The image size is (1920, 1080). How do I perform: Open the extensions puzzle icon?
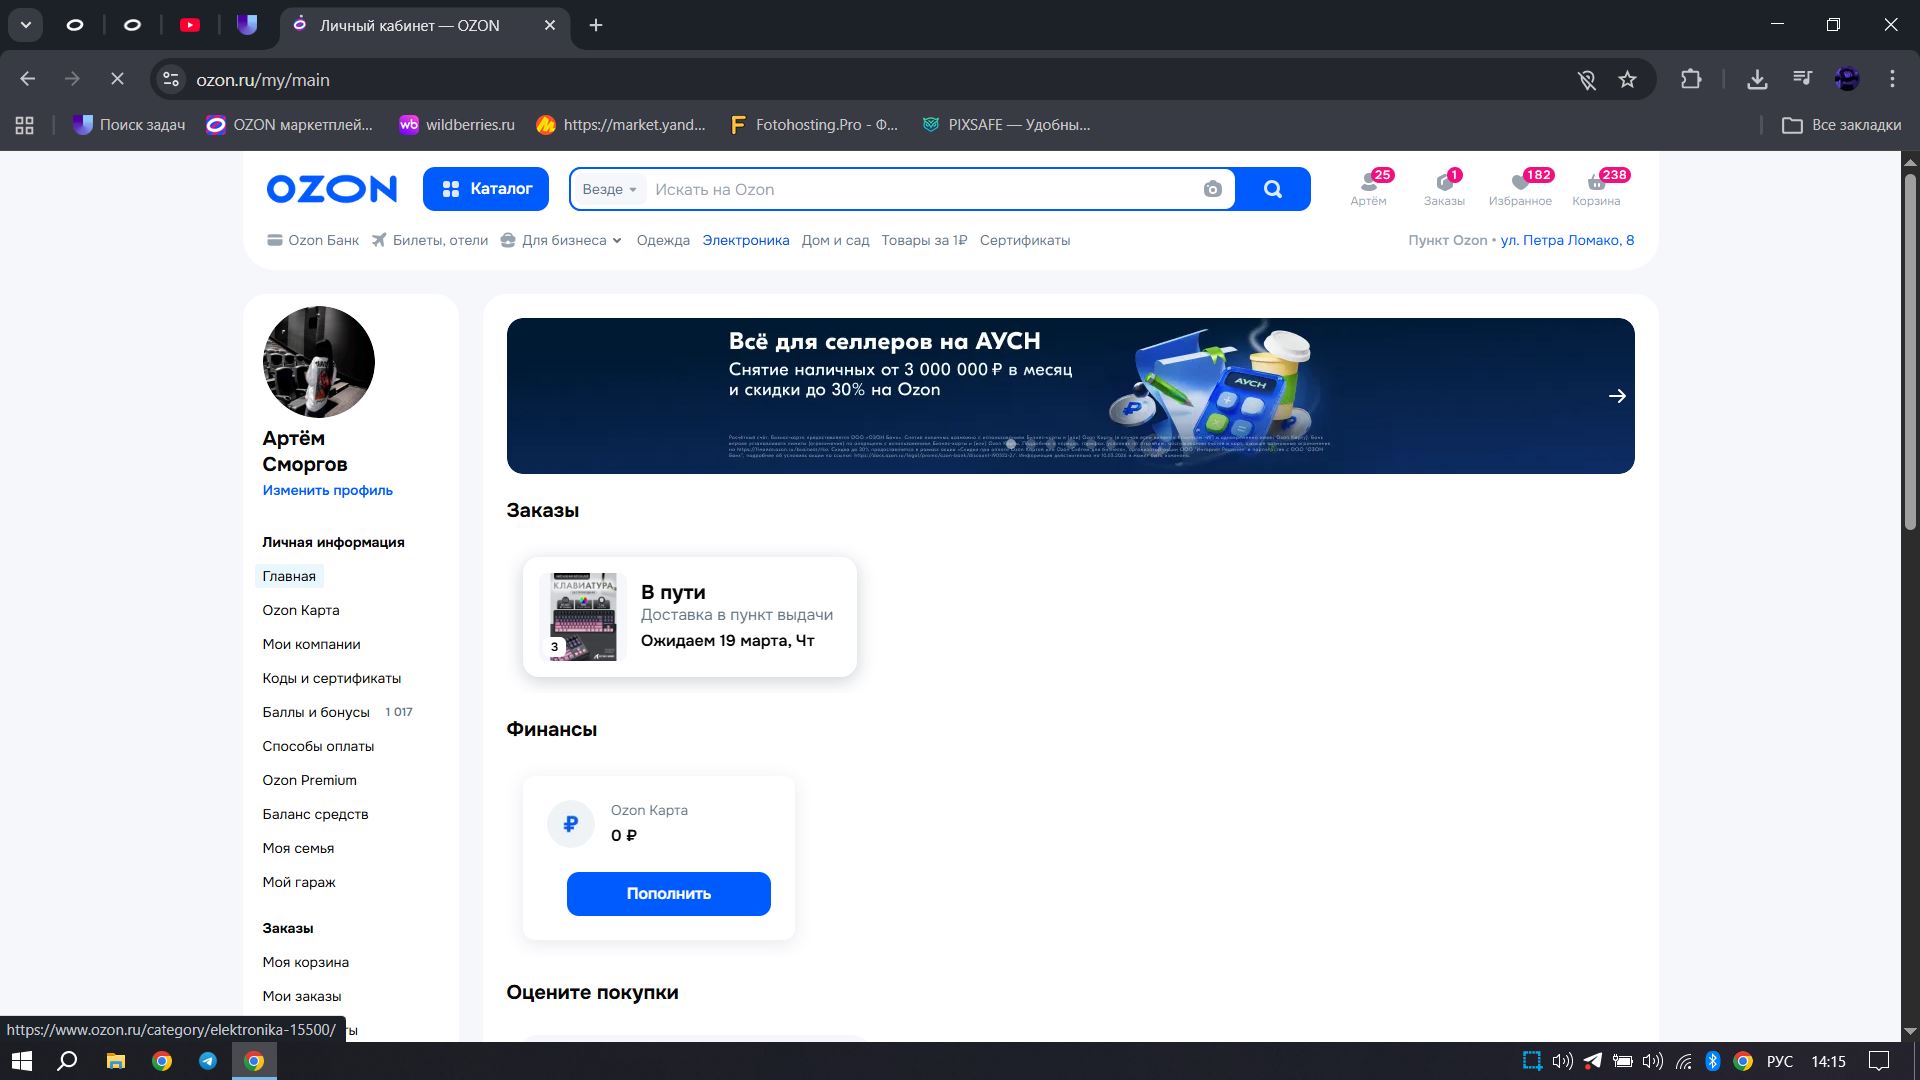pos(1691,80)
